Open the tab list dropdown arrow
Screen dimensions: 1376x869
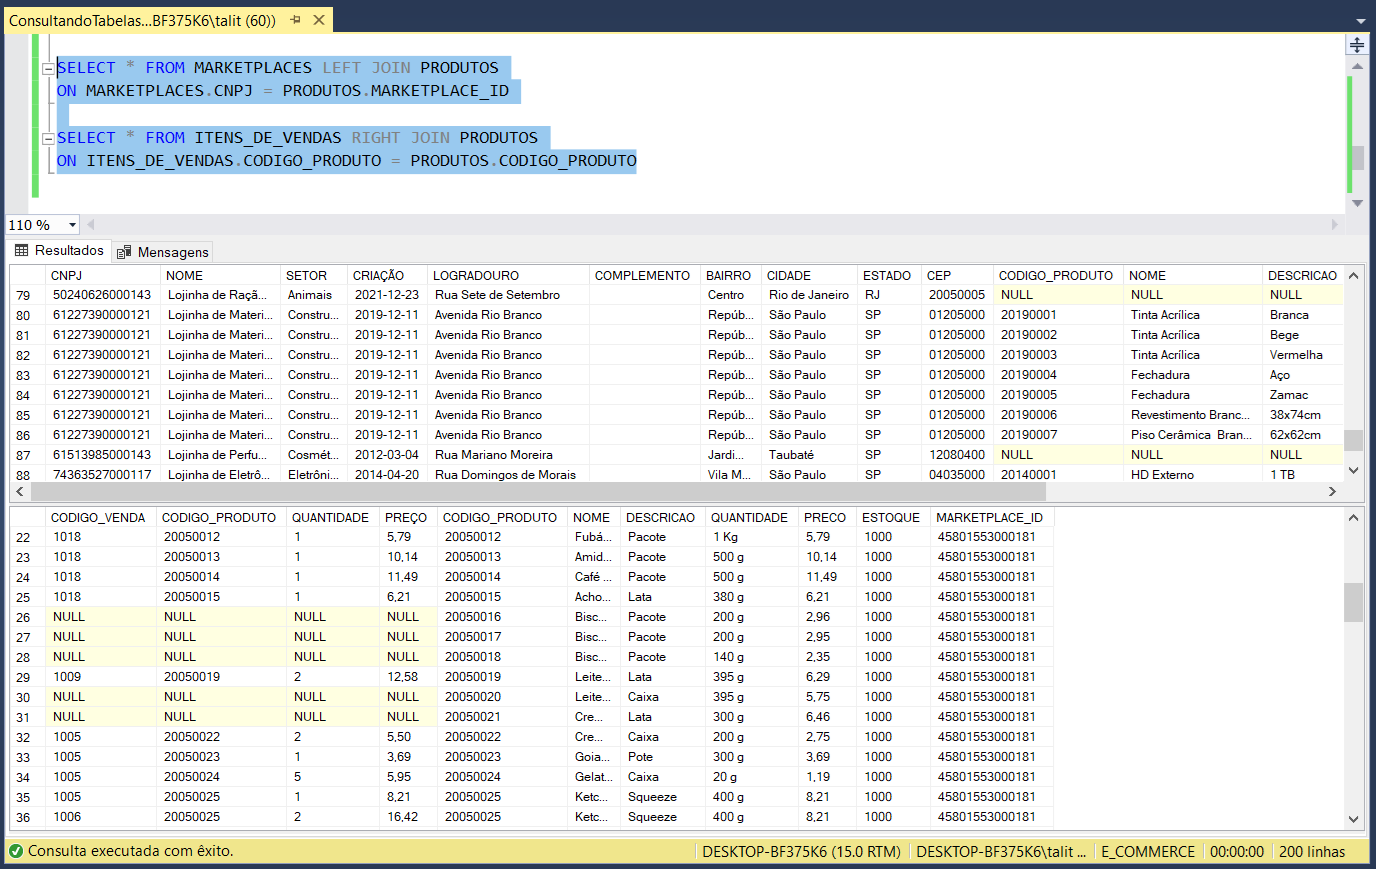[1361, 20]
